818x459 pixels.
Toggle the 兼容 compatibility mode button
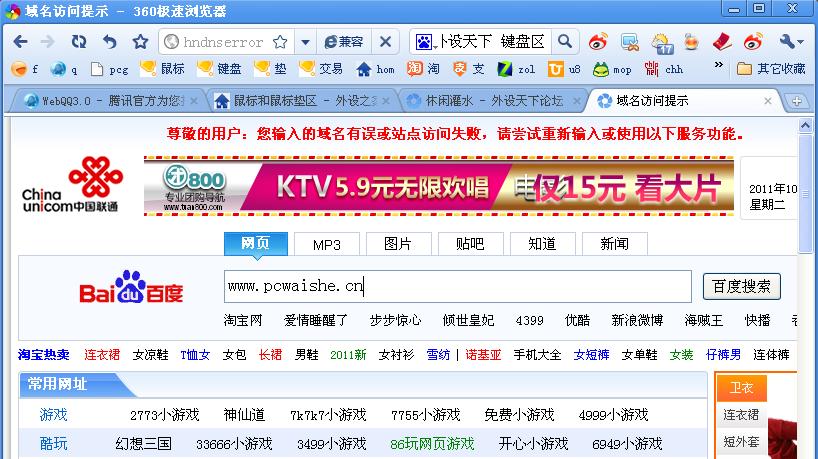(343, 42)
